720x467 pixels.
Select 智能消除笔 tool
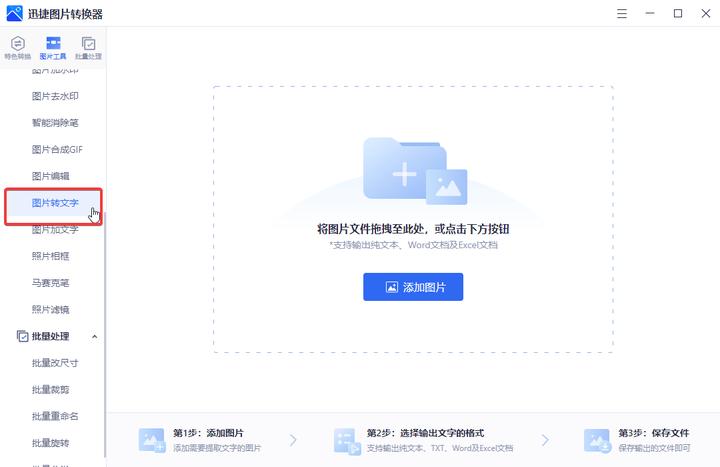coord(55,123)
